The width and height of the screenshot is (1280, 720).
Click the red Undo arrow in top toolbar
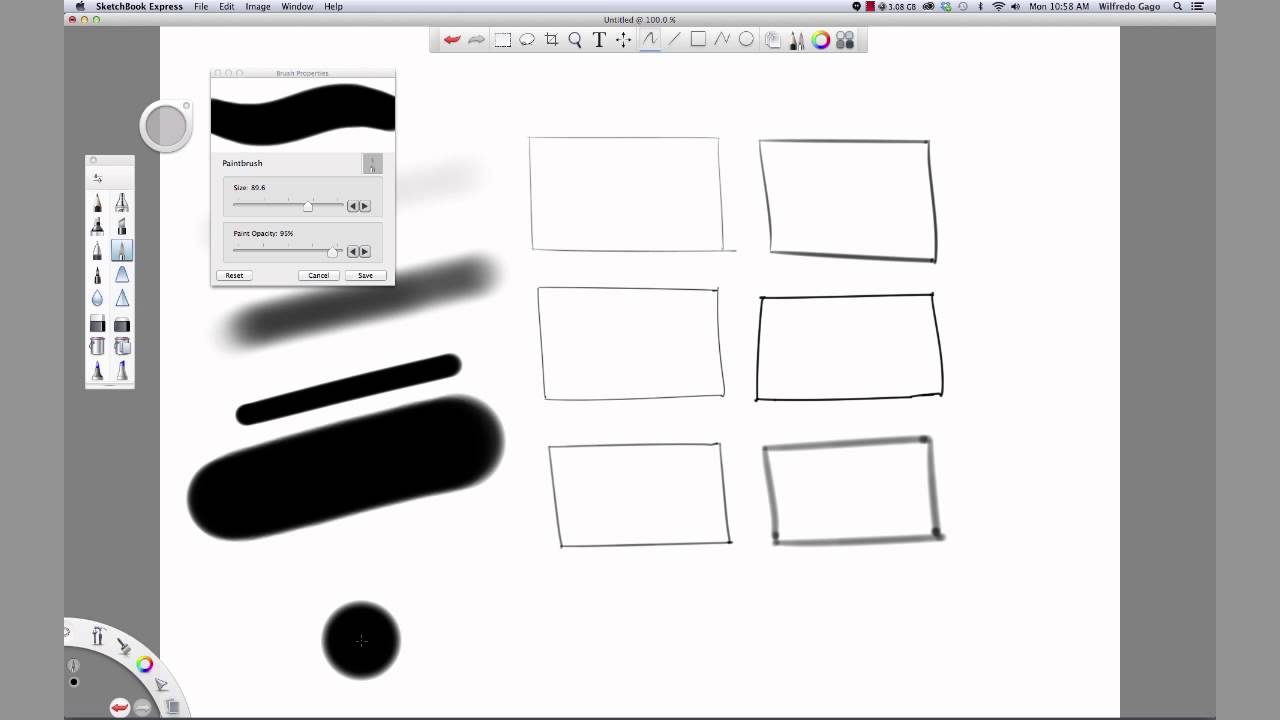click(x=452, y=40)
